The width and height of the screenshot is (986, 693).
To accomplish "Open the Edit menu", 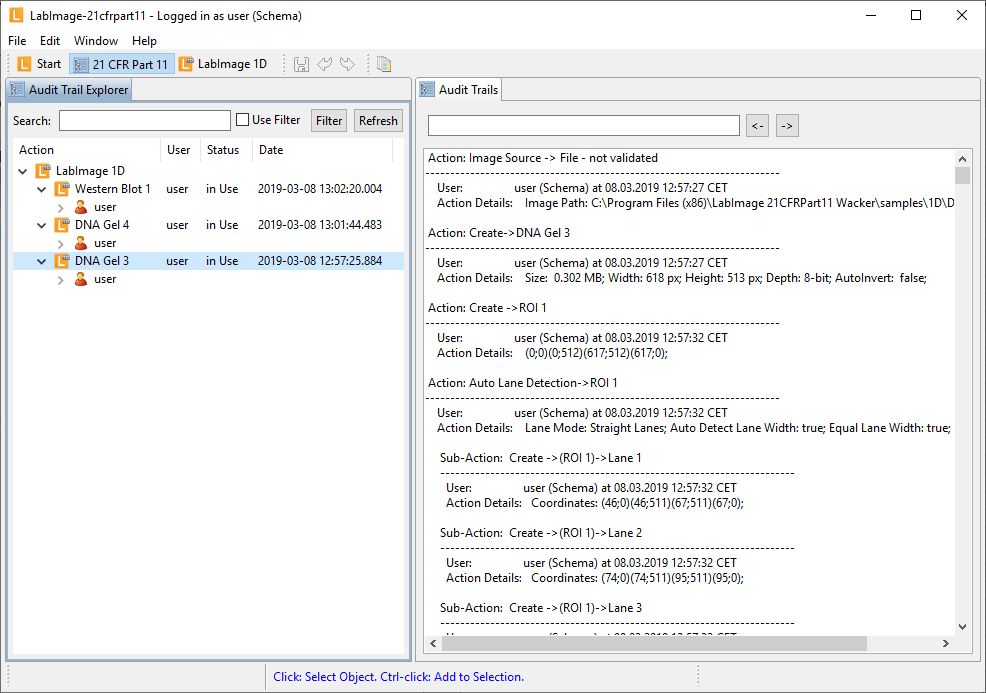I will (50, 41).
